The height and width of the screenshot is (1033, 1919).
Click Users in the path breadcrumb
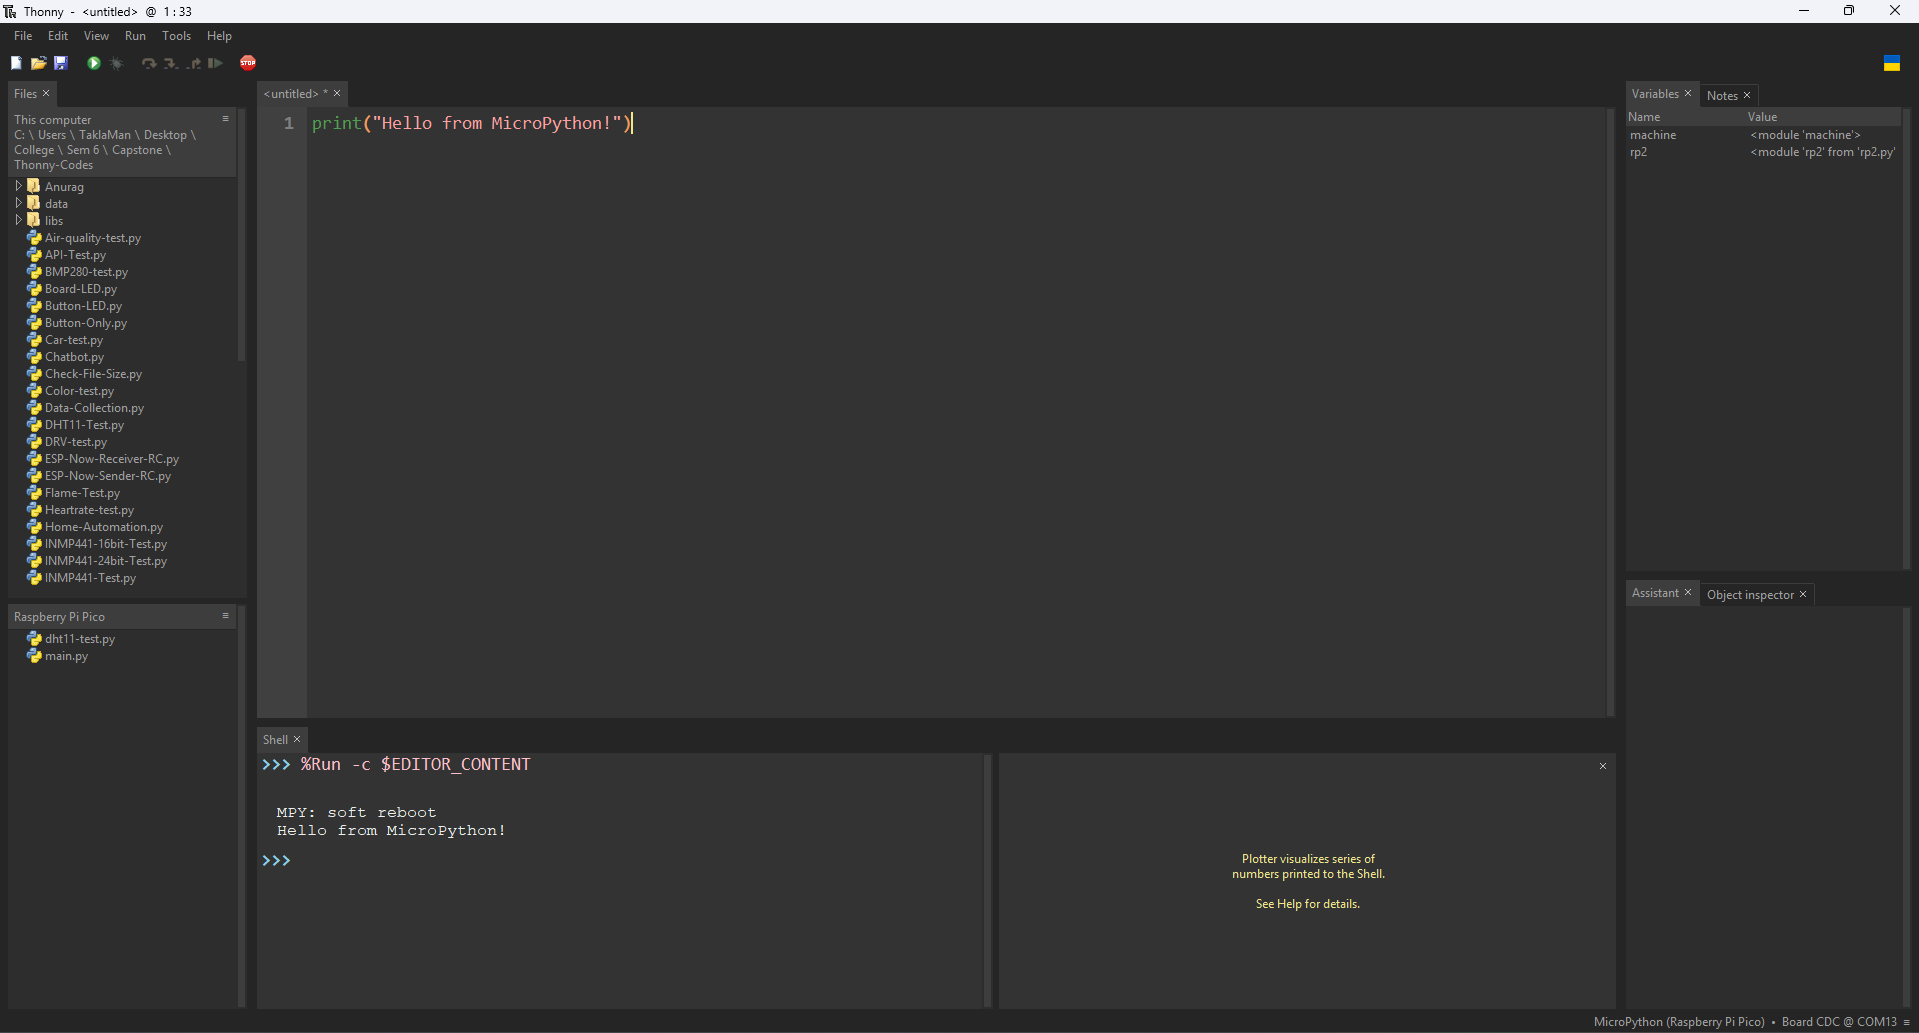tap(52, 135)
